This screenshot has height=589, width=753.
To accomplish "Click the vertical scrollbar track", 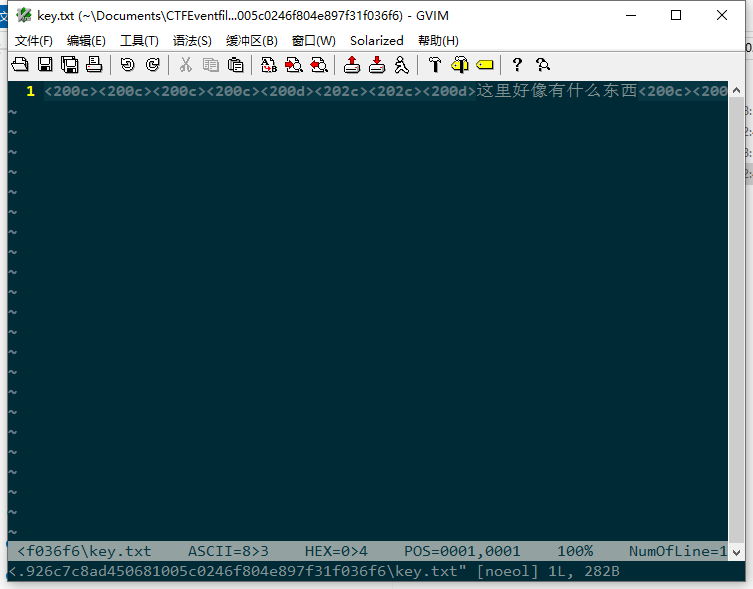I will point(736,321).
